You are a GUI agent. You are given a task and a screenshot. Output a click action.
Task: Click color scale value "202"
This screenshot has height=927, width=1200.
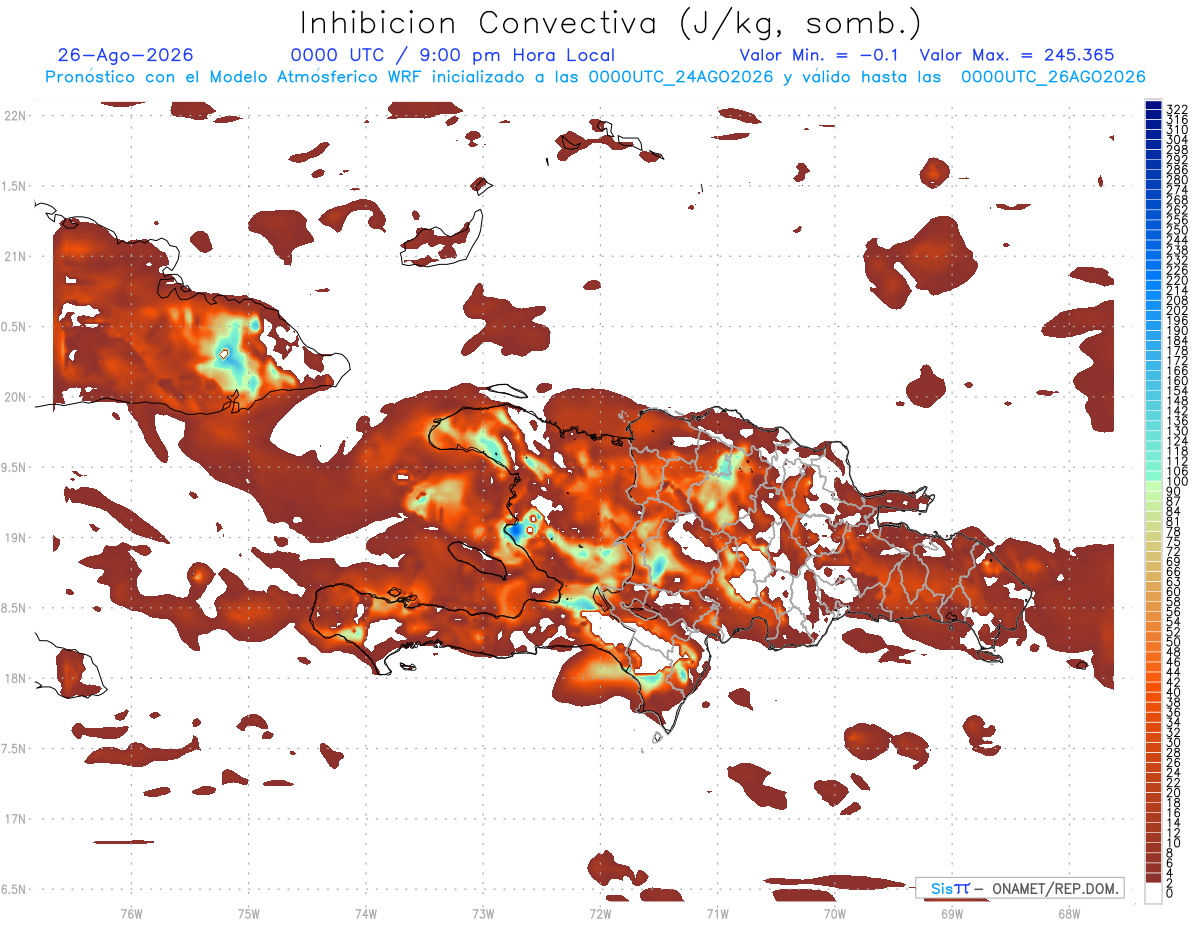(x=1177, y=311)
